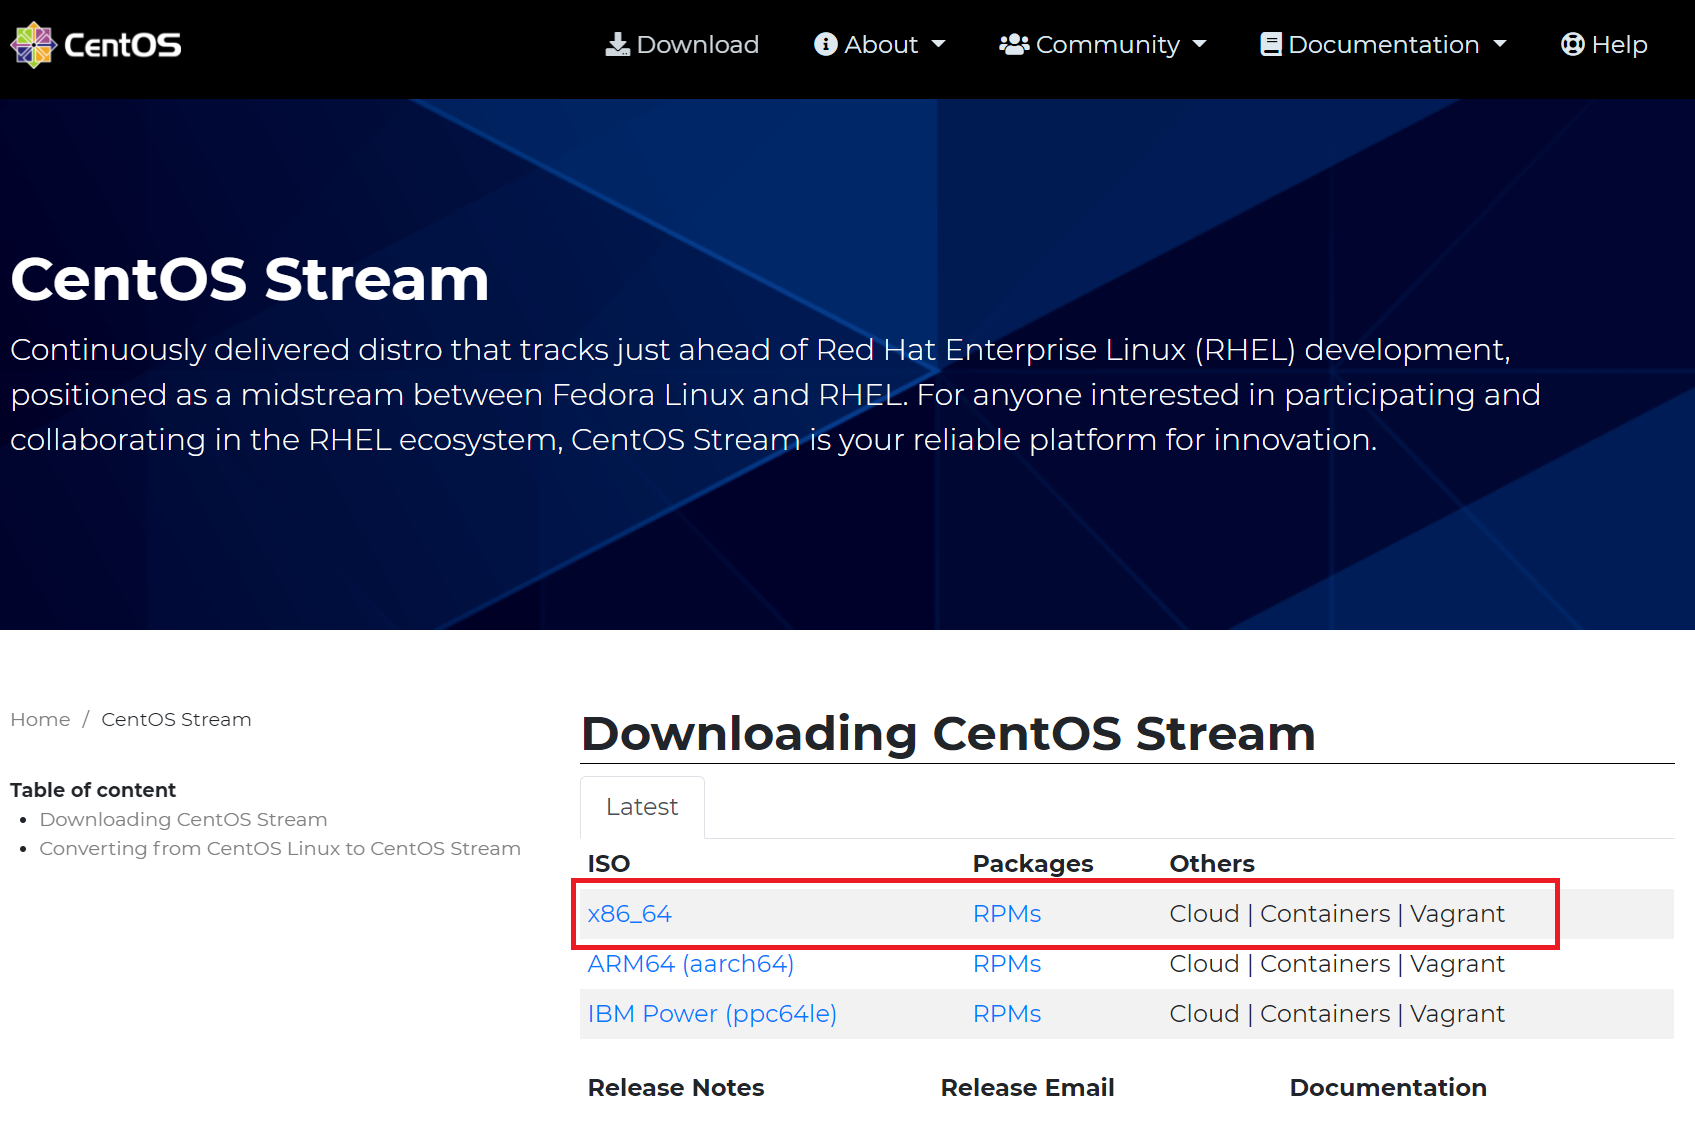
Task: Click Cloud in the ARM64 row
Action: 1204,964
